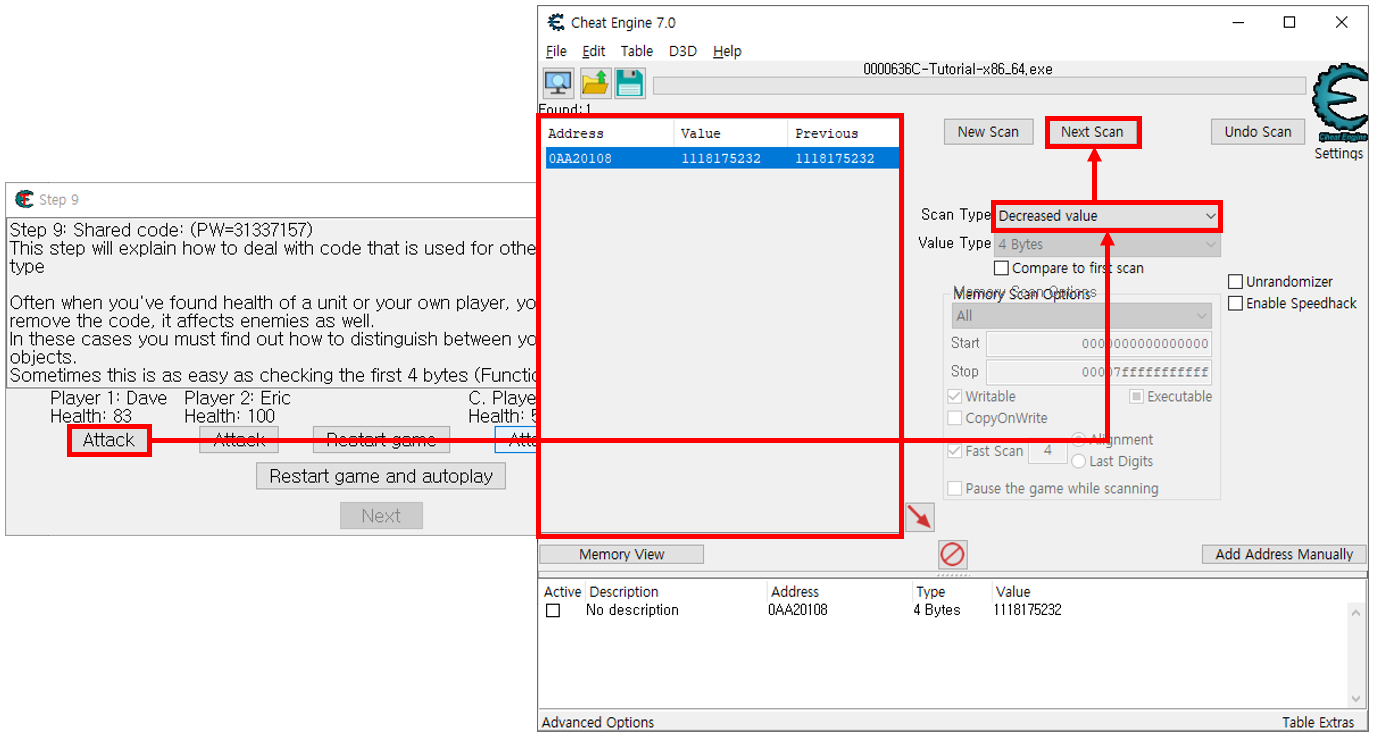Click 4 Bytes type in address table
The height and width of the screenshot is (739, 1375).
point(937,610)
